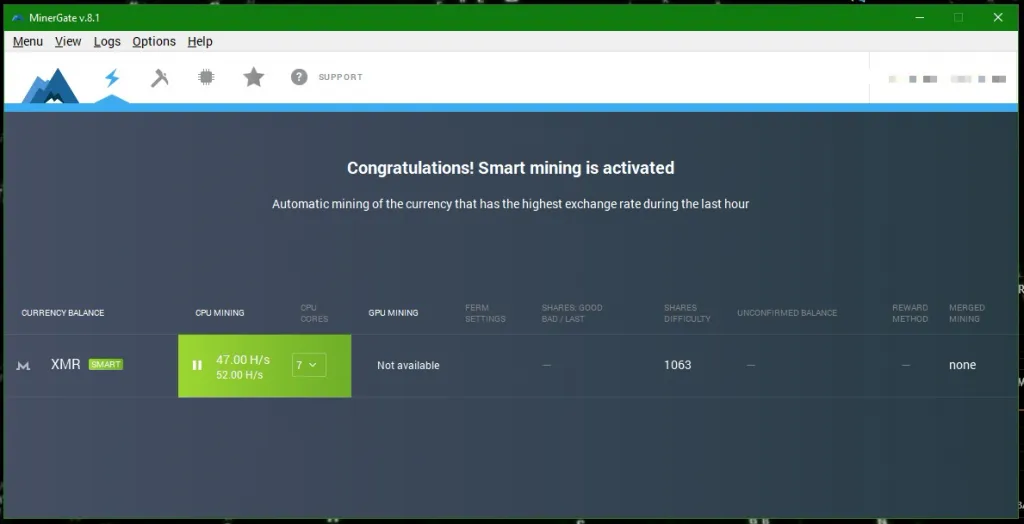Click the MinerGate mountain logo
The width and height of the screenshot is (1024, 524).
tap(50, 86)
